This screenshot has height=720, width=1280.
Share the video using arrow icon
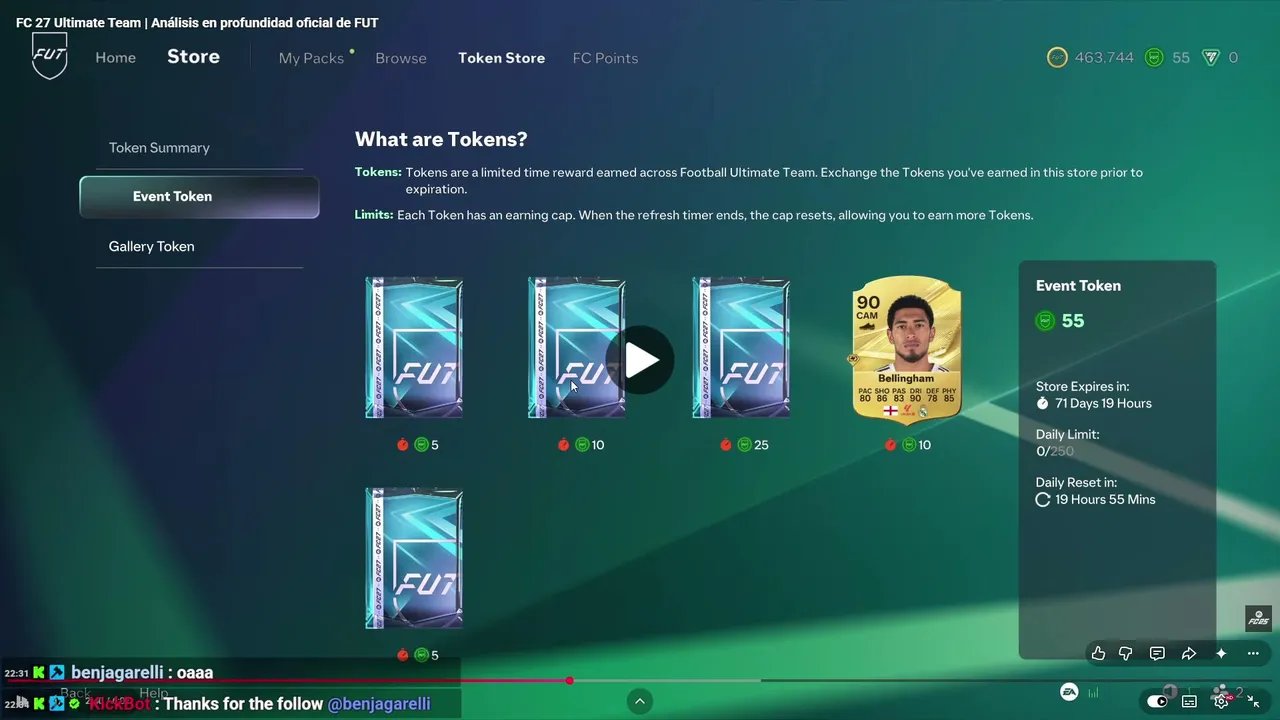point(1189,653)
